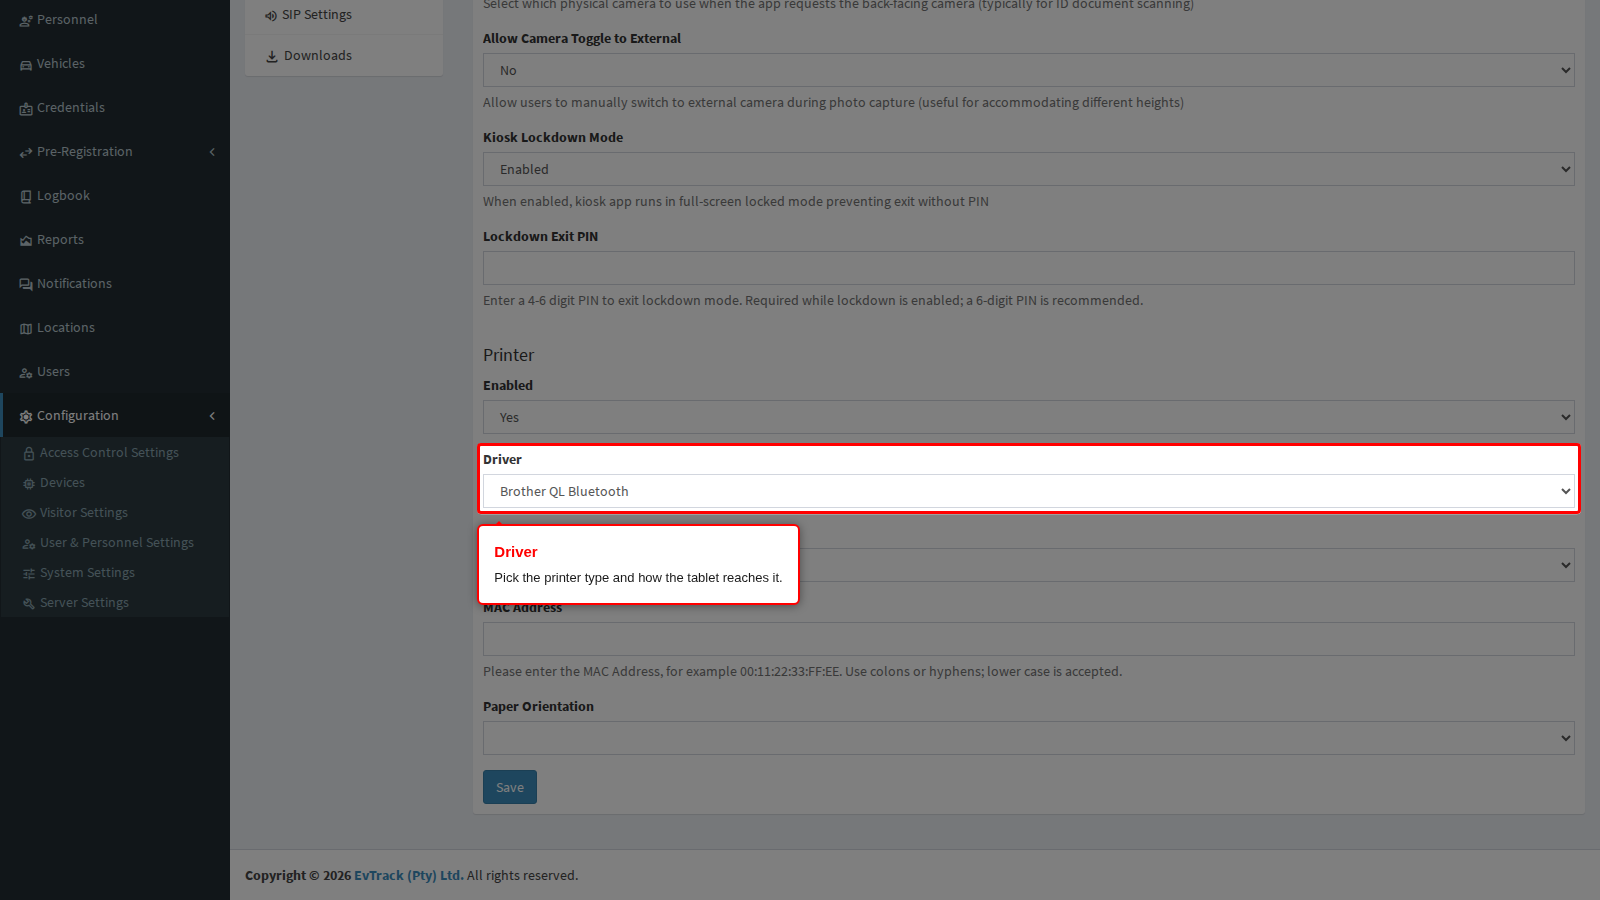Click the Locations map icon

(26, 328)
